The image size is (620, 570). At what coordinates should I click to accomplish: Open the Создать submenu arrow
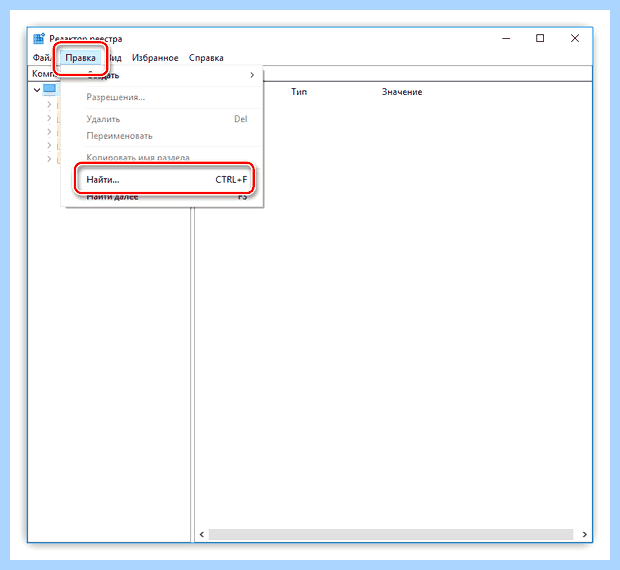tap(252, 75)
